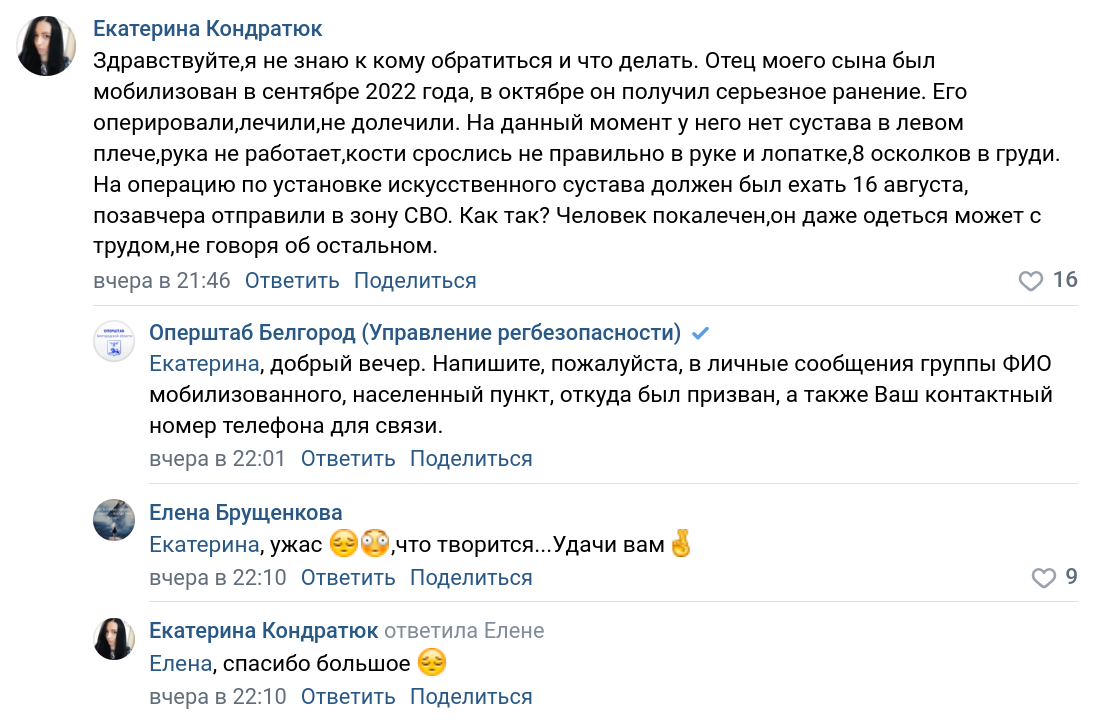Click the 'вчера в 22:01' timestamp
Image resolution: width=1115 pixels, height=728 pixels.
click(x=217, y=459)
